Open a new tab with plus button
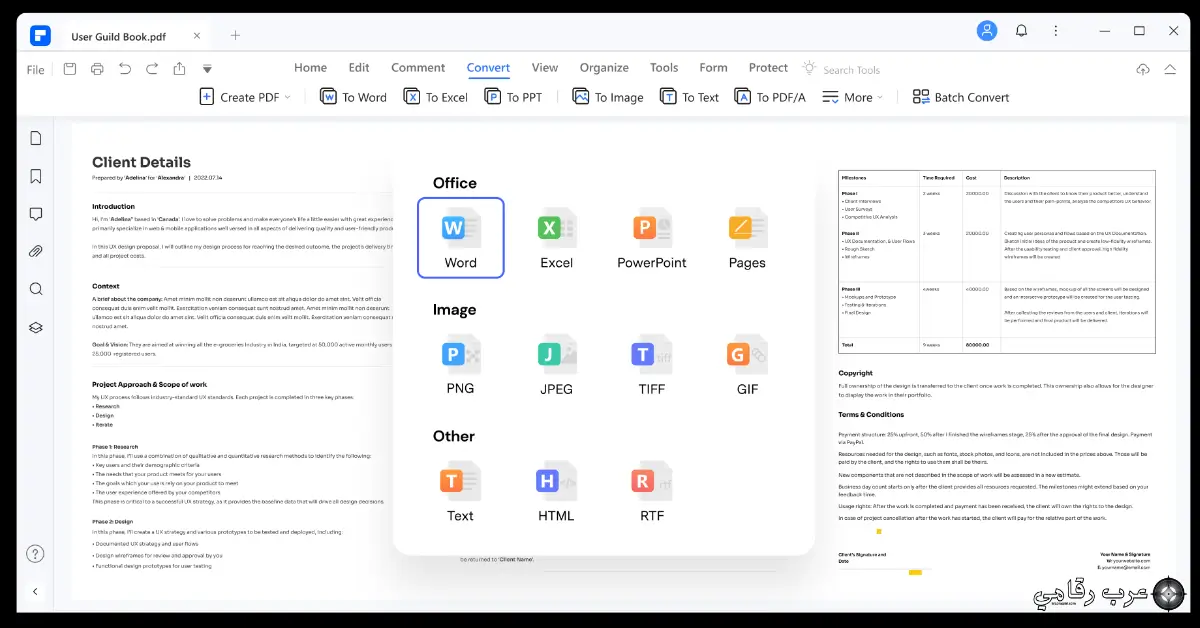 click(235, 35)
